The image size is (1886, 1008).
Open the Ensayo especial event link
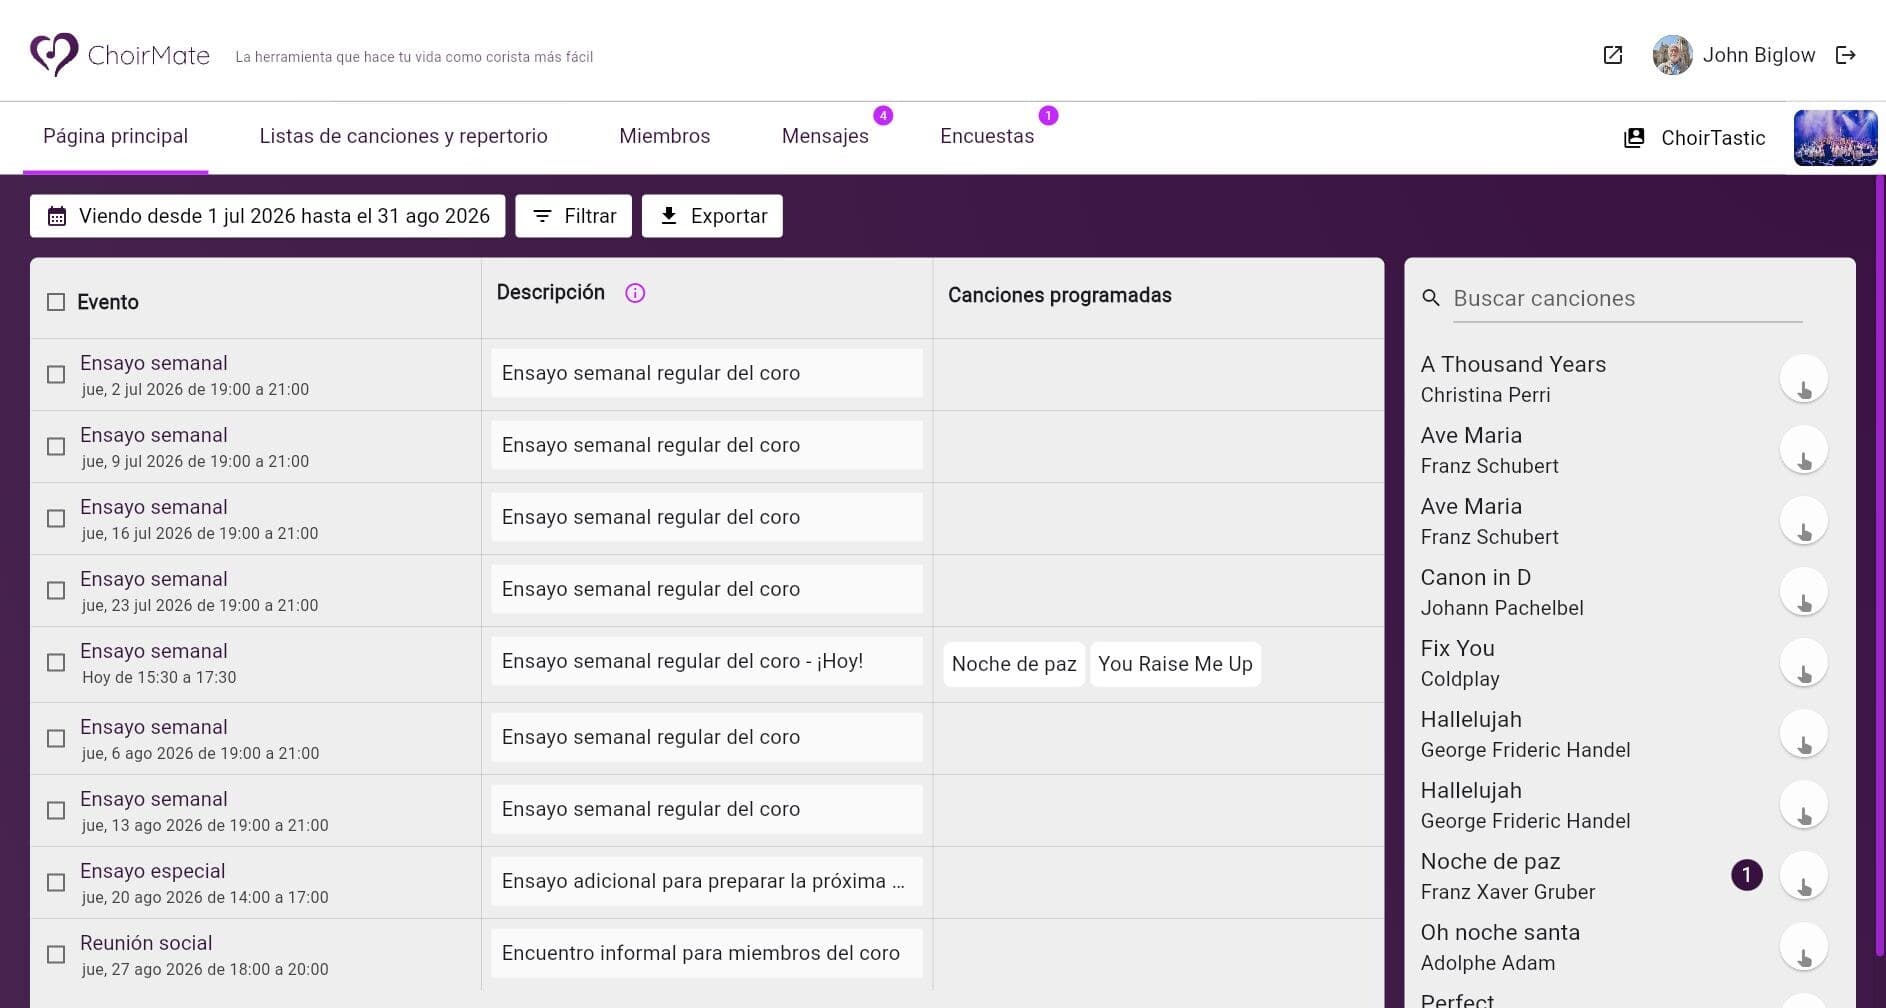153,871
